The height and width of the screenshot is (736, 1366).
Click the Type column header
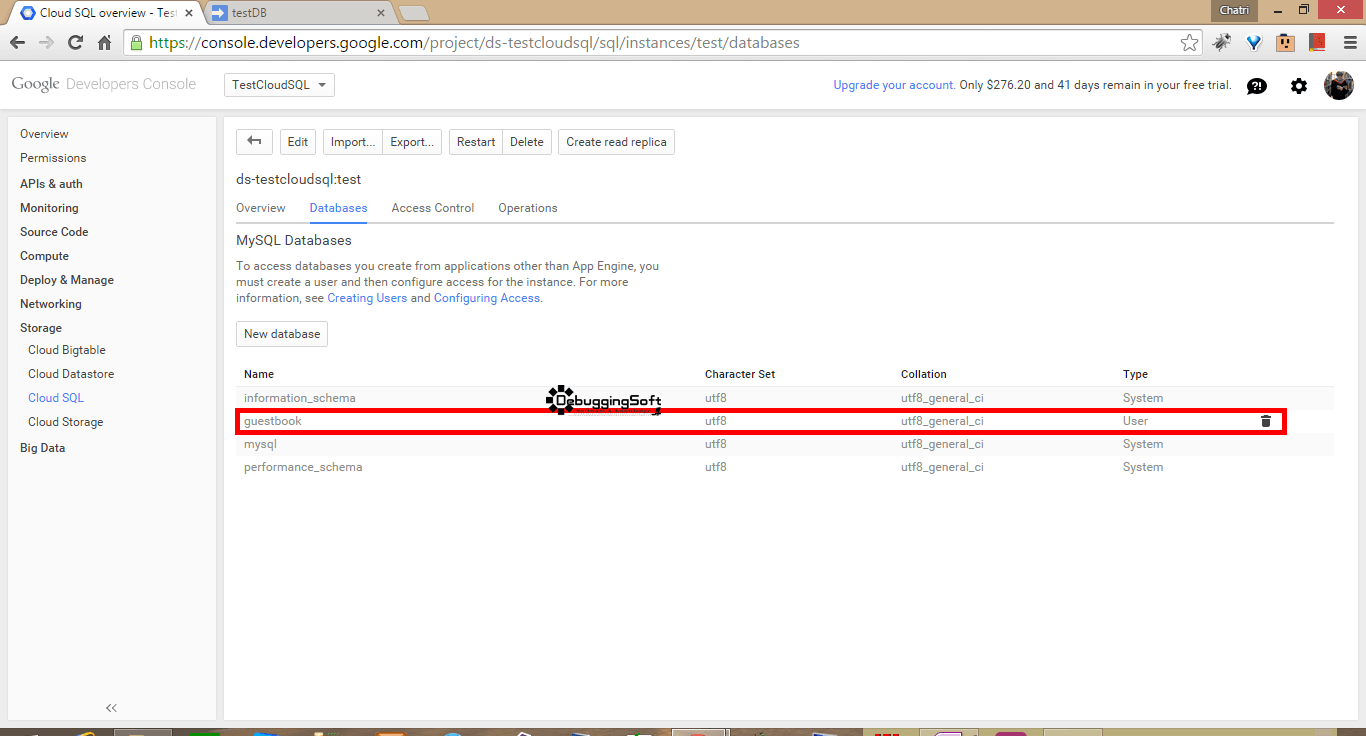click(1135, 374)
